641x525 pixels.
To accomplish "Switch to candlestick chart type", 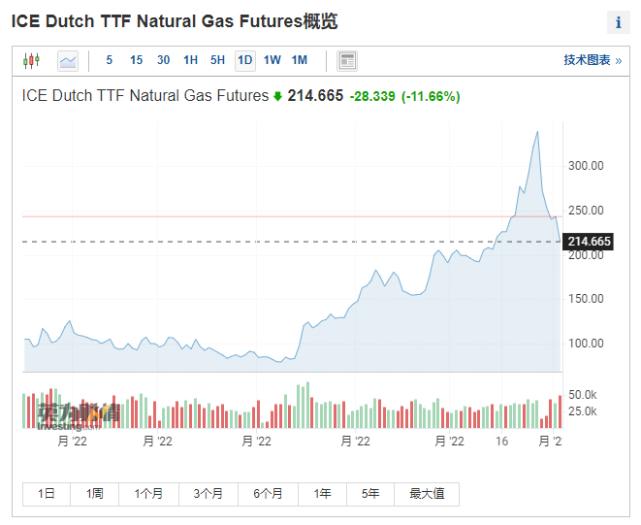I will pyautogui.click(x=31, y=60).
